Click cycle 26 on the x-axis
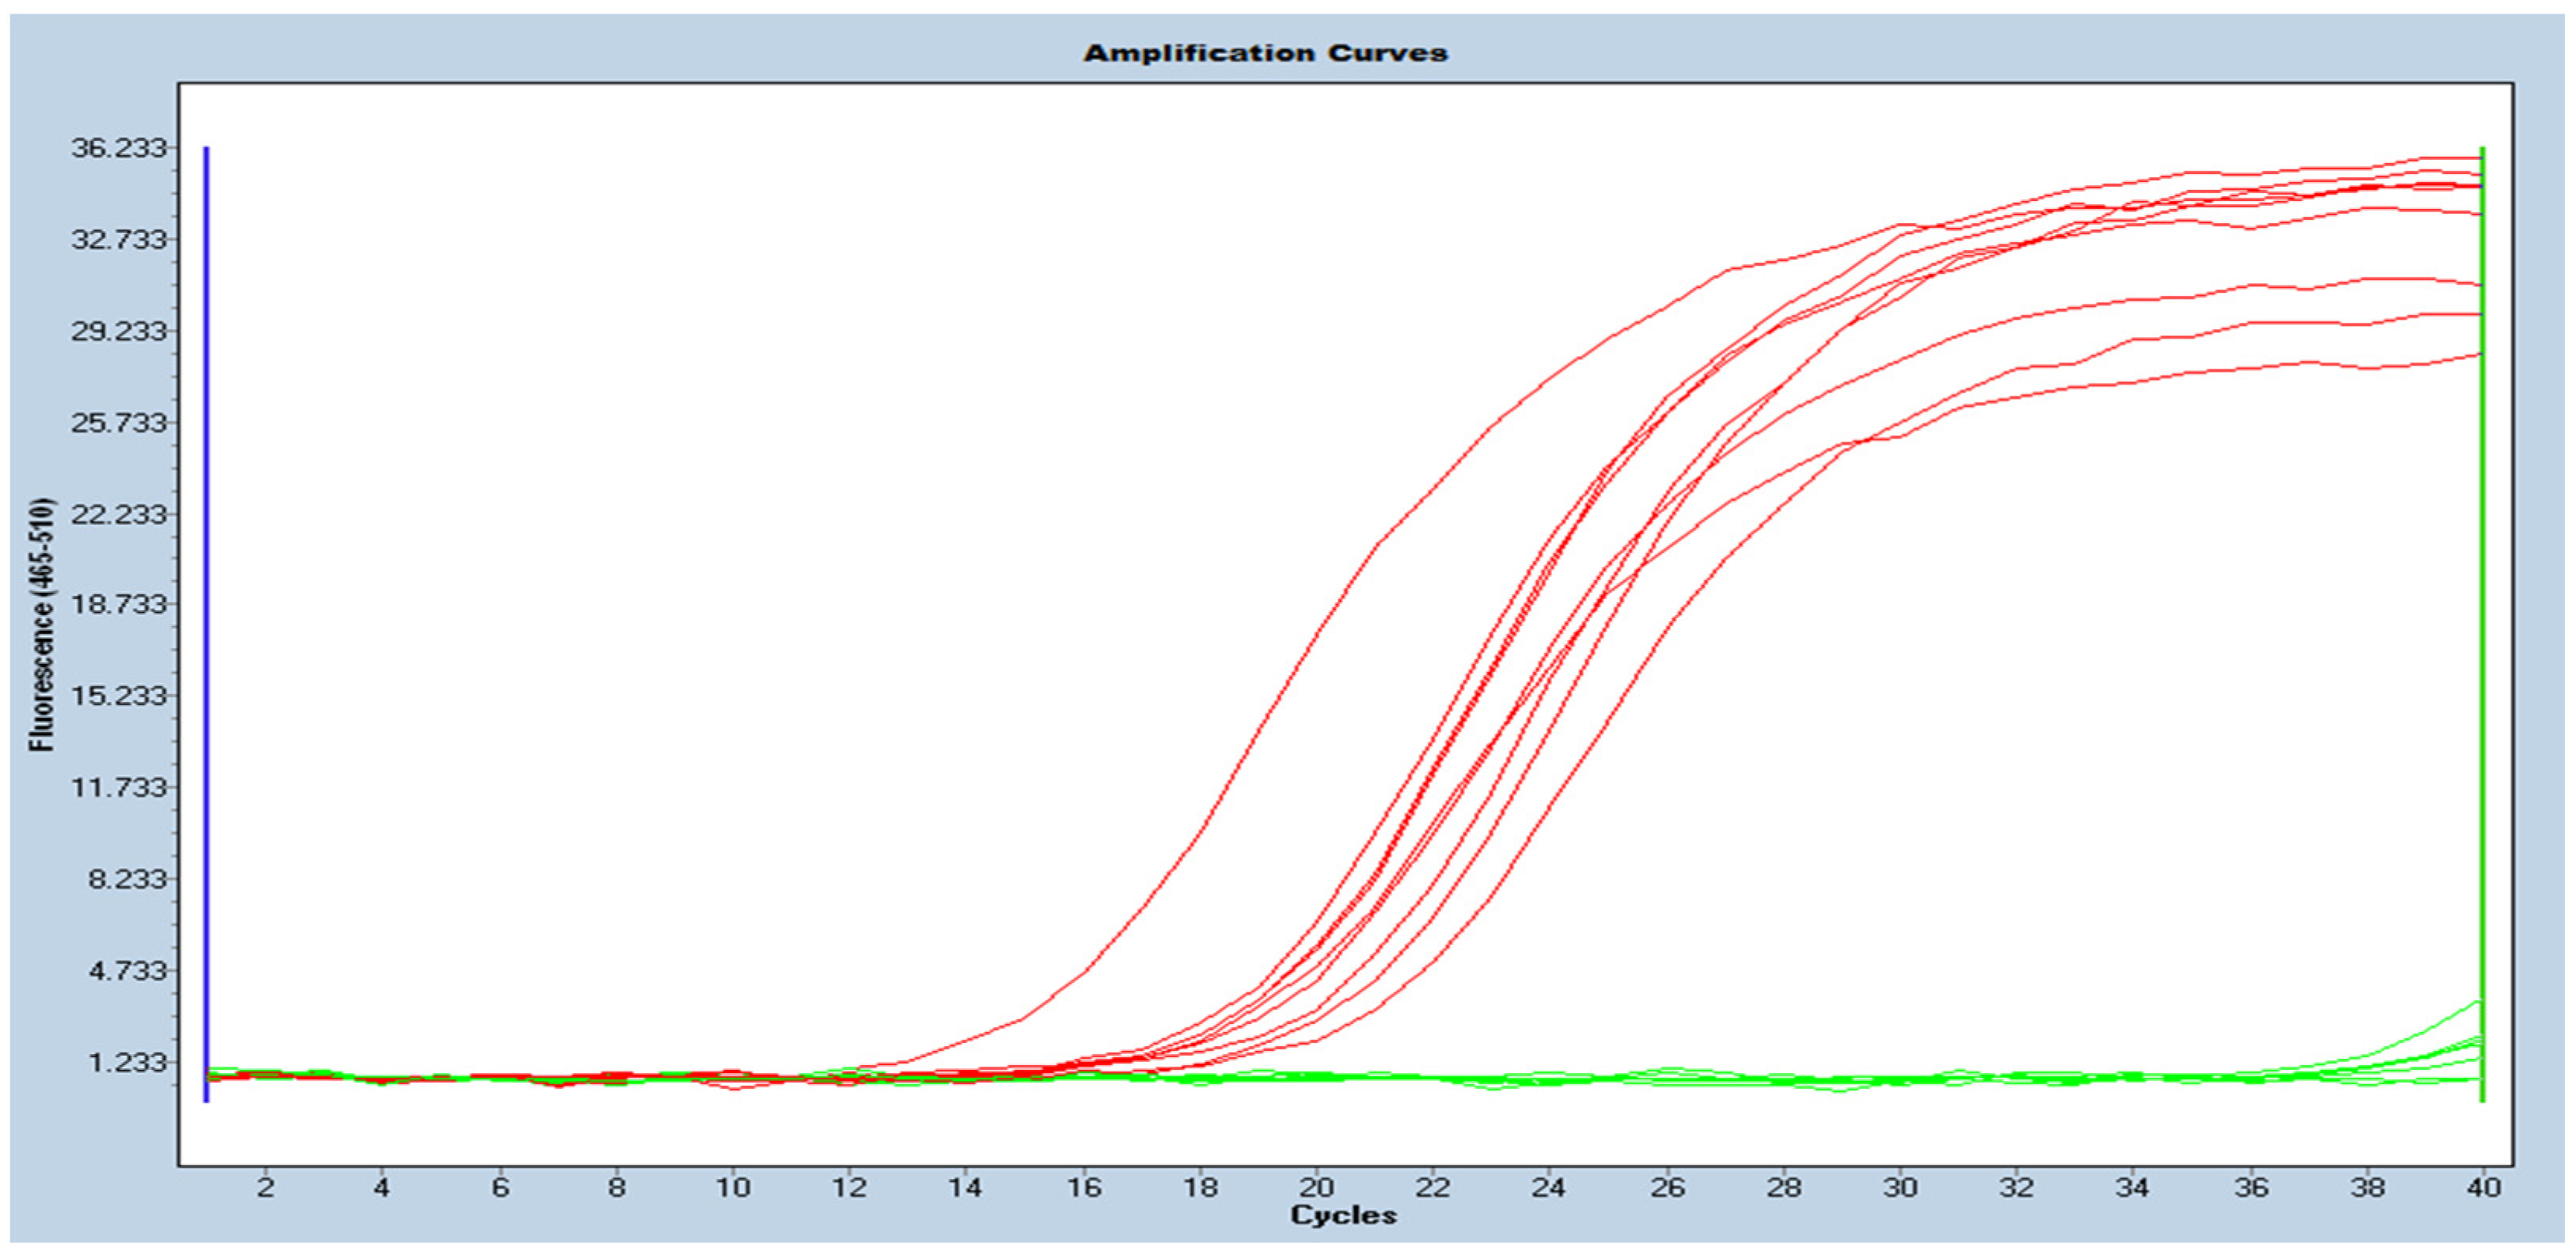 [x=1667, y=1187]
